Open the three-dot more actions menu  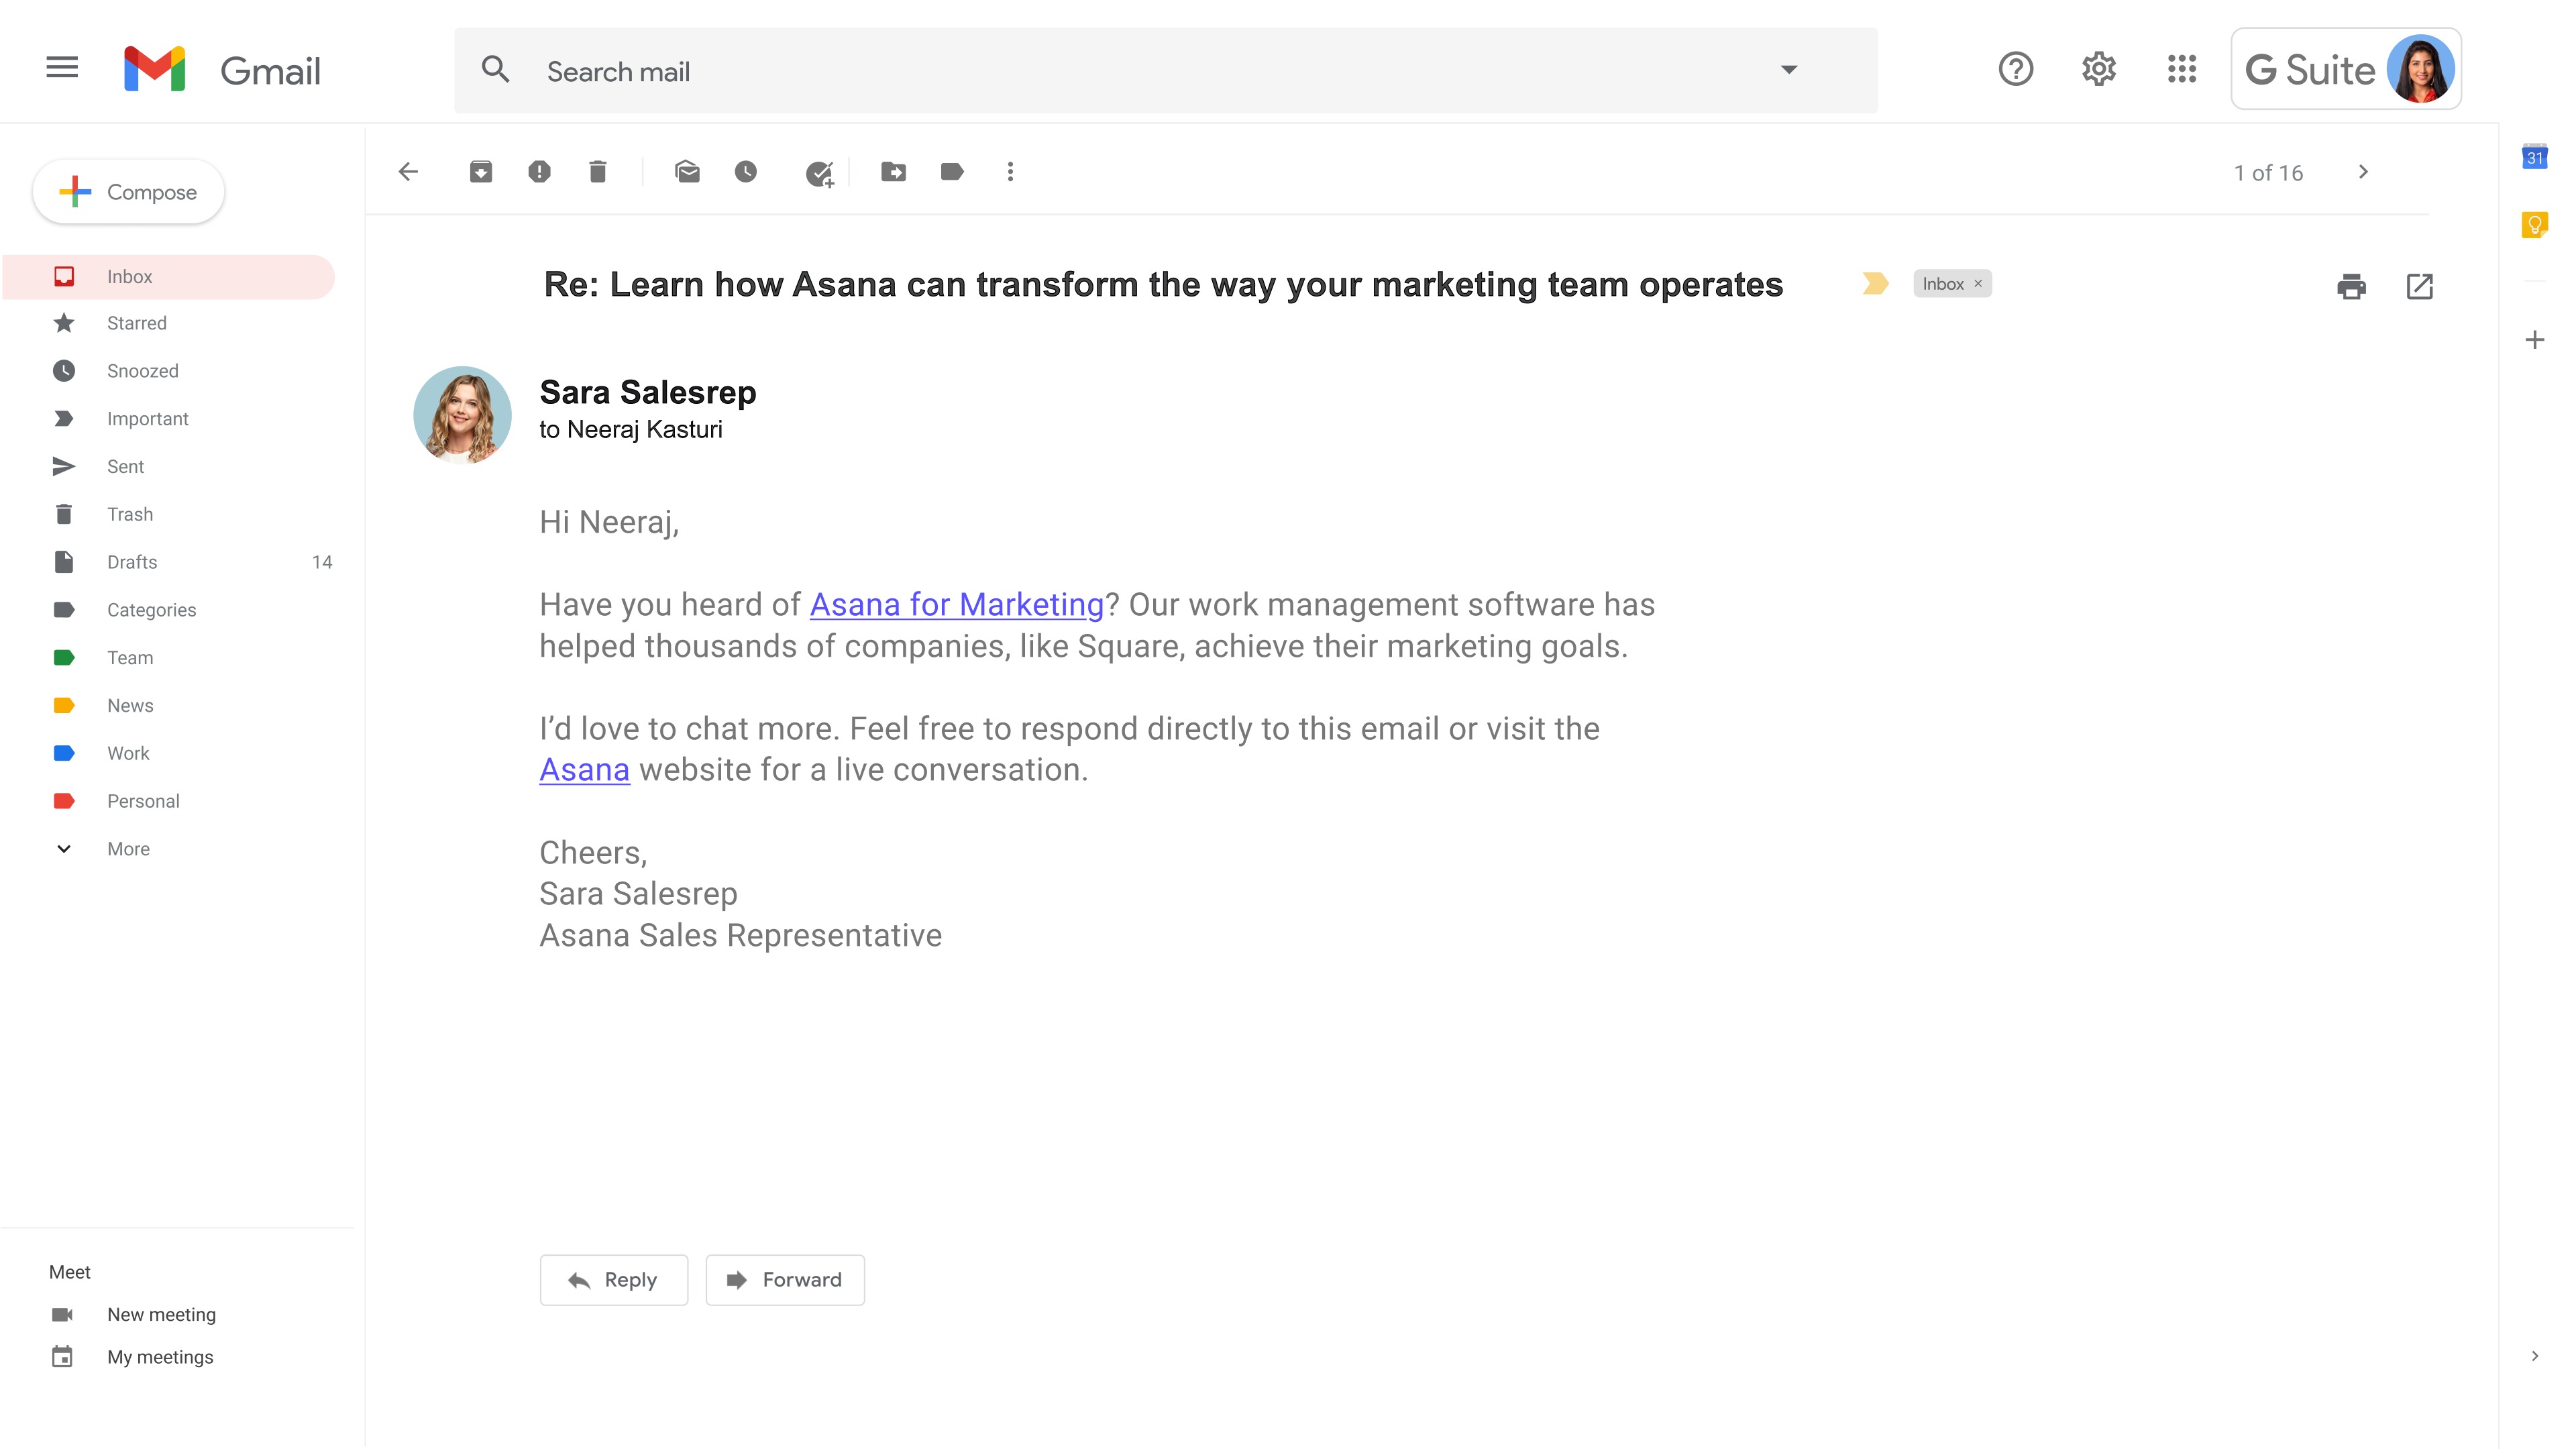(1010, 172)
